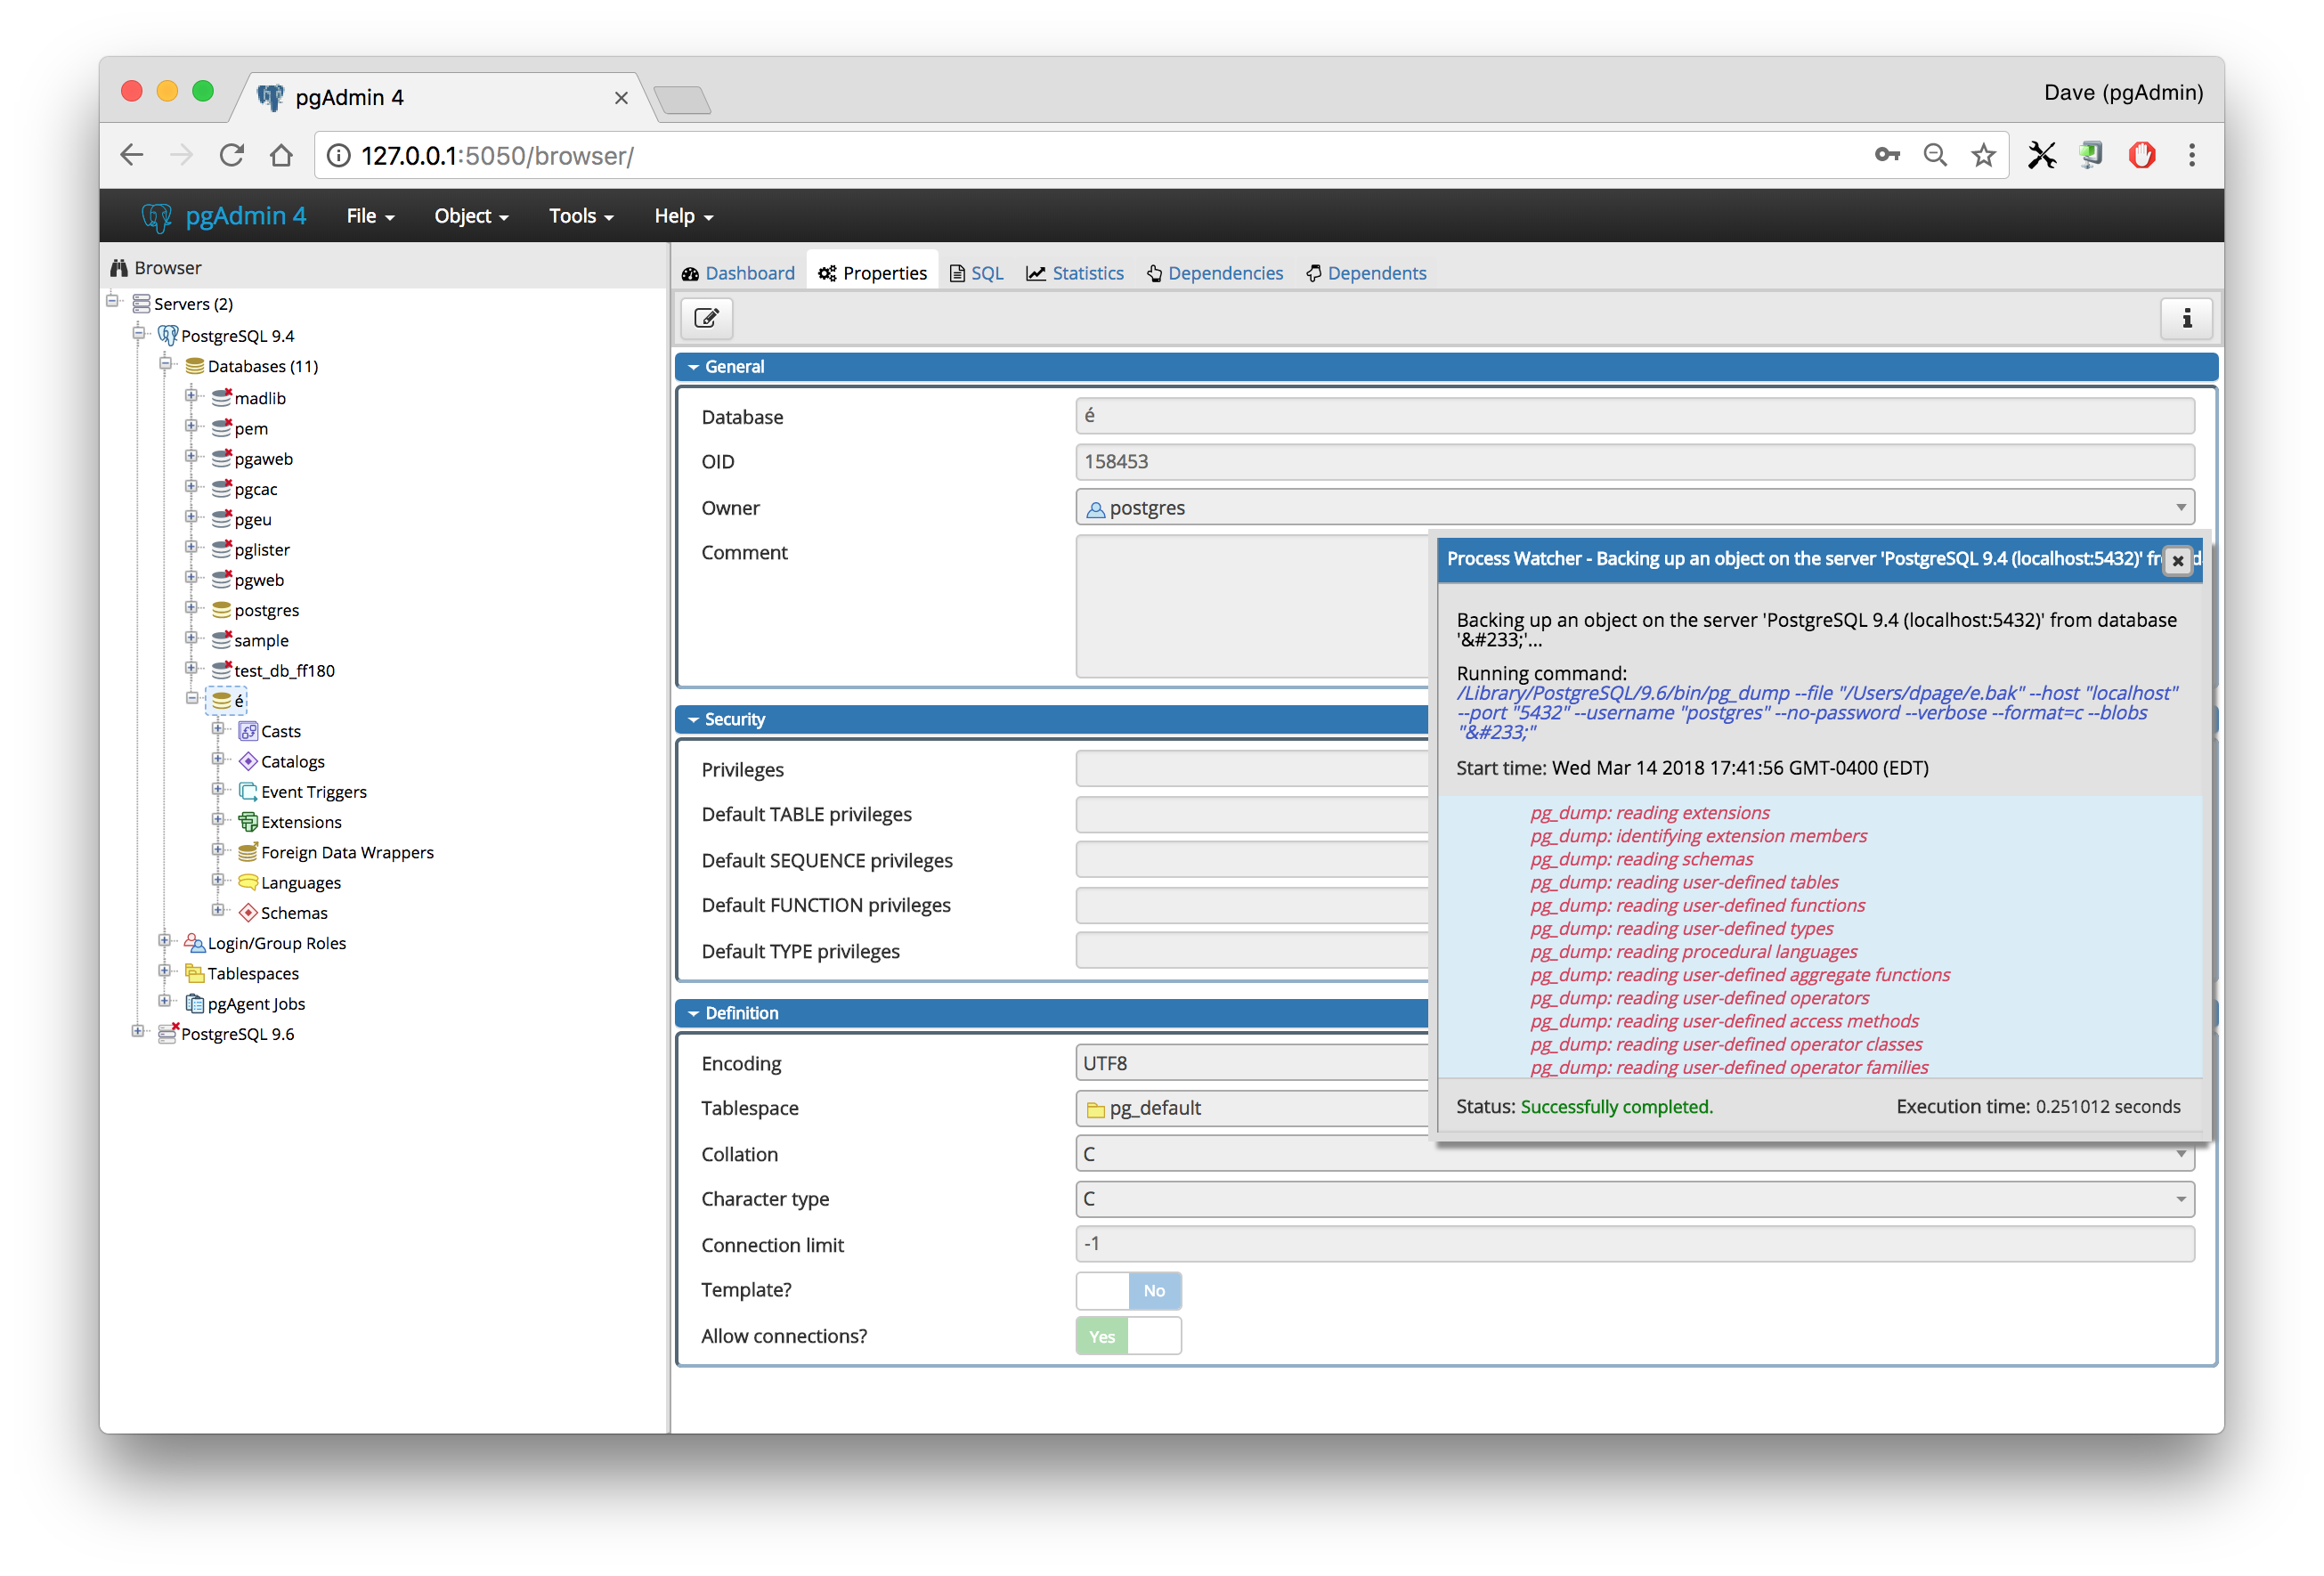This screenshot has height=1576, width=2324.
Task: Open the Character type dropdown
Action: click(2180, 1199)
